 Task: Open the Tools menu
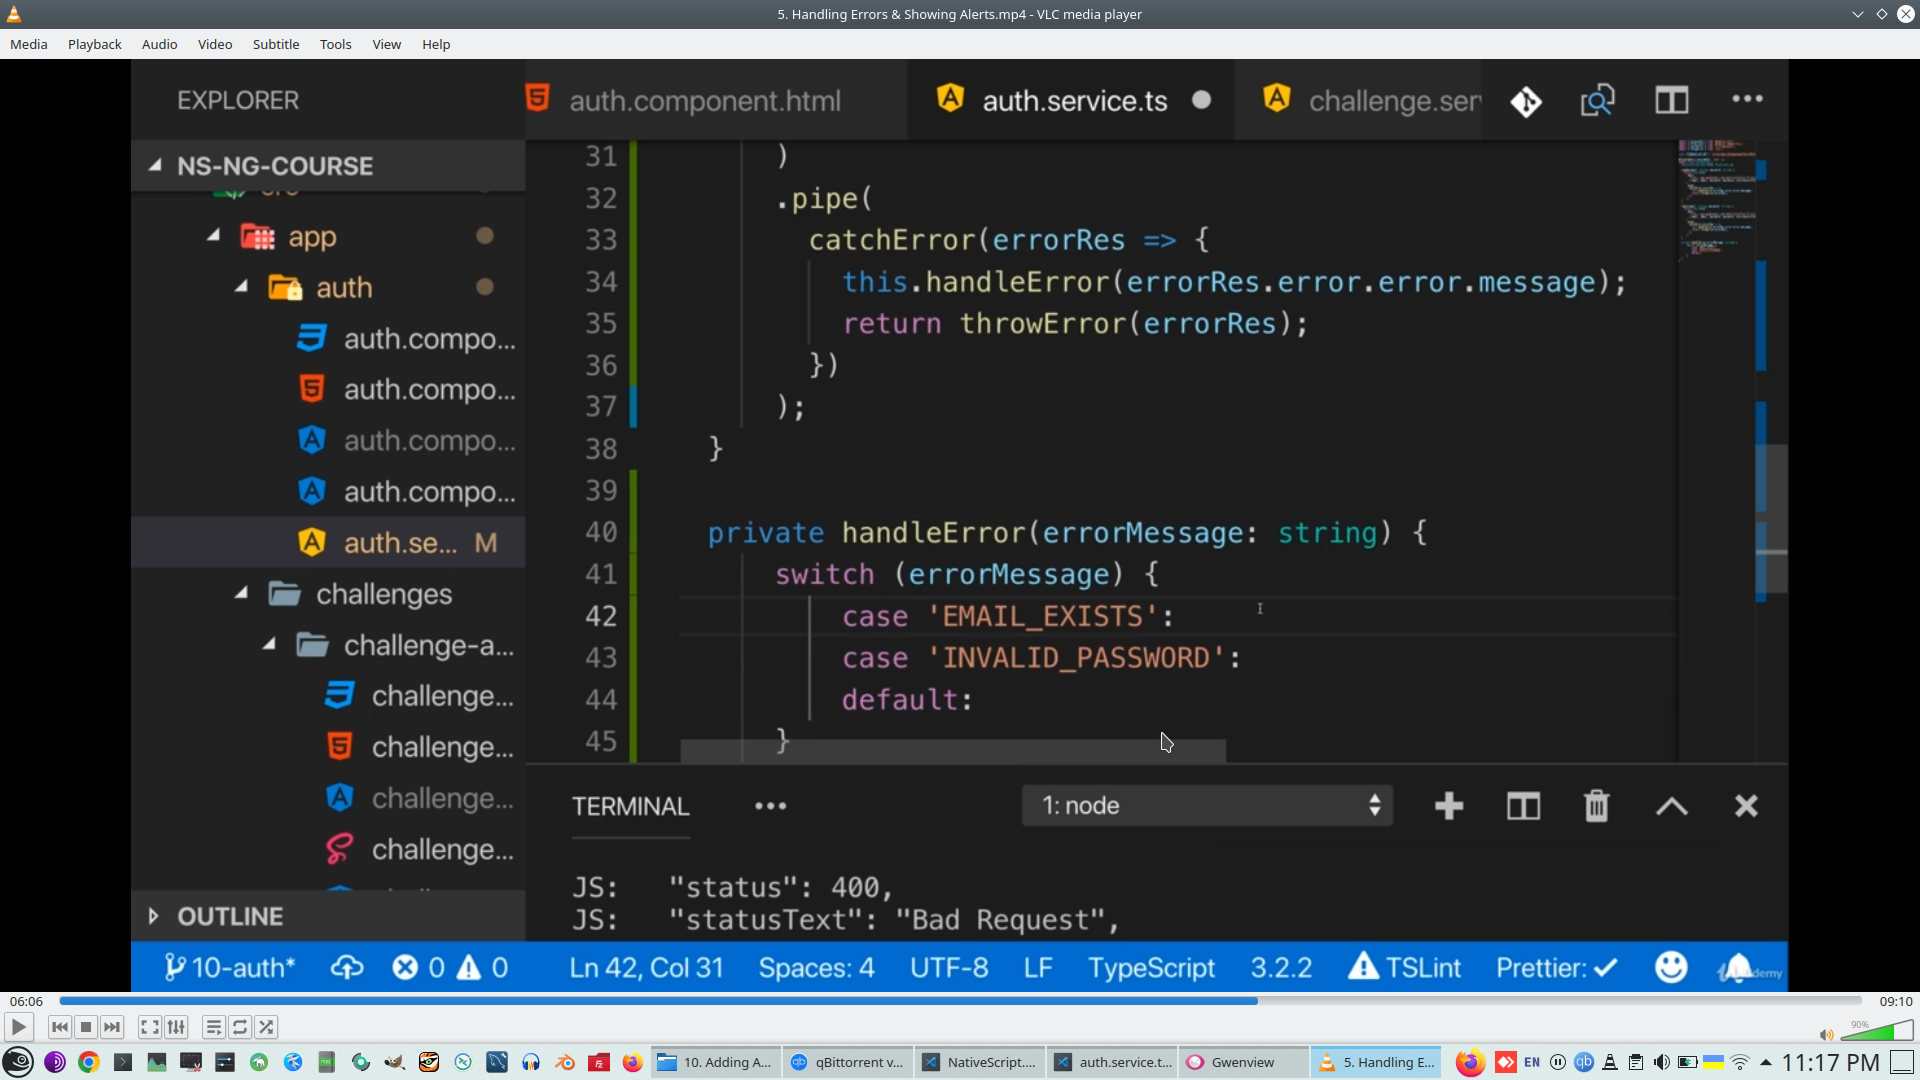[335, 44]
